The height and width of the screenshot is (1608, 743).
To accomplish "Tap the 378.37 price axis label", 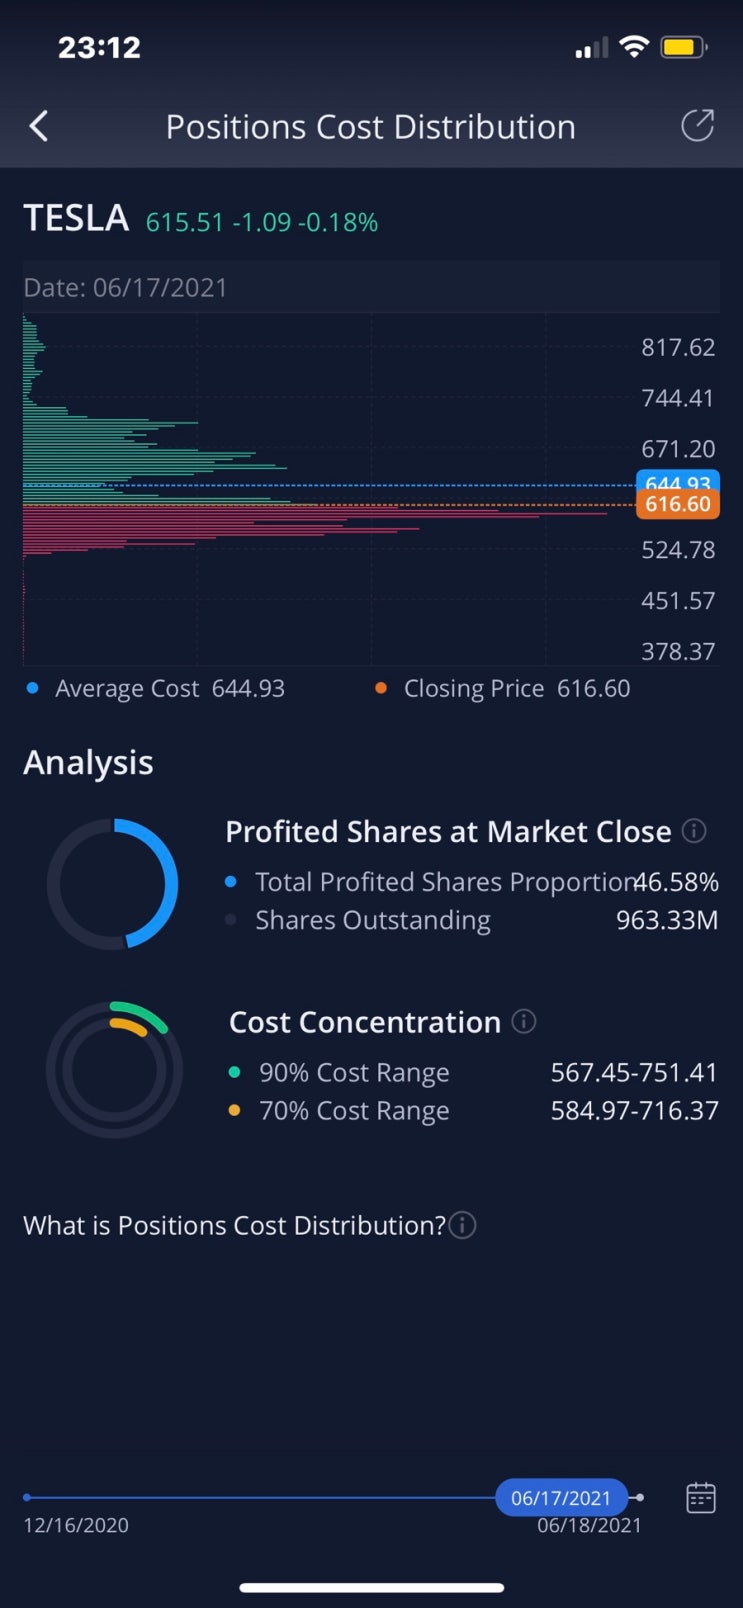I will point(678,651).
